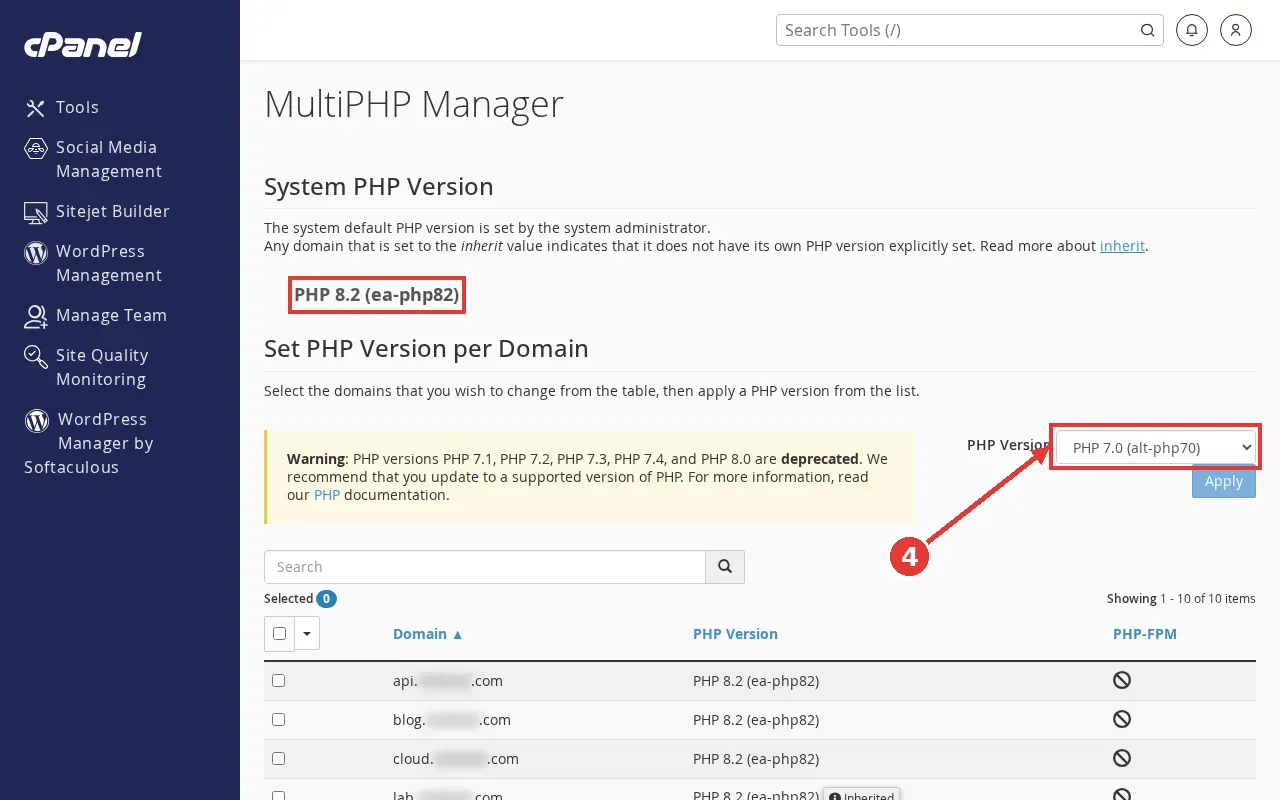Click the api domain name cell
The height and width of the screenshot is (800, 1280).
[x=448, y=681]
